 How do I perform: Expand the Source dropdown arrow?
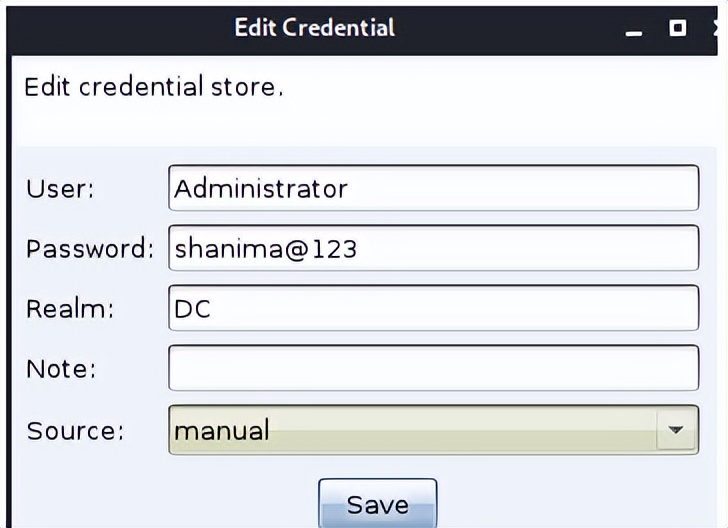tap(676, 430)
